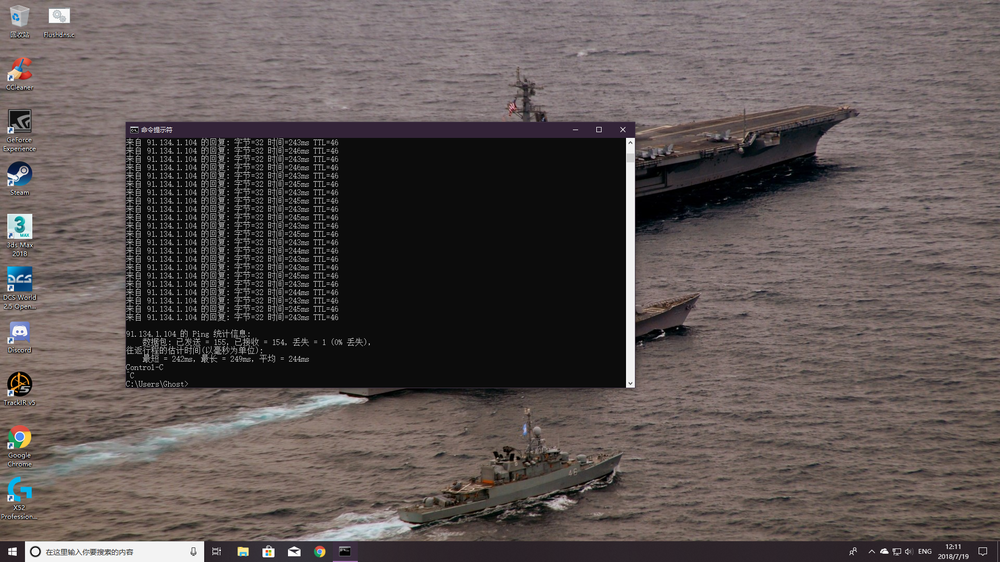This screenshot has height=562, width=1000.
Task: Click the Command Prompt title bar icon
Action: [134, 129]
